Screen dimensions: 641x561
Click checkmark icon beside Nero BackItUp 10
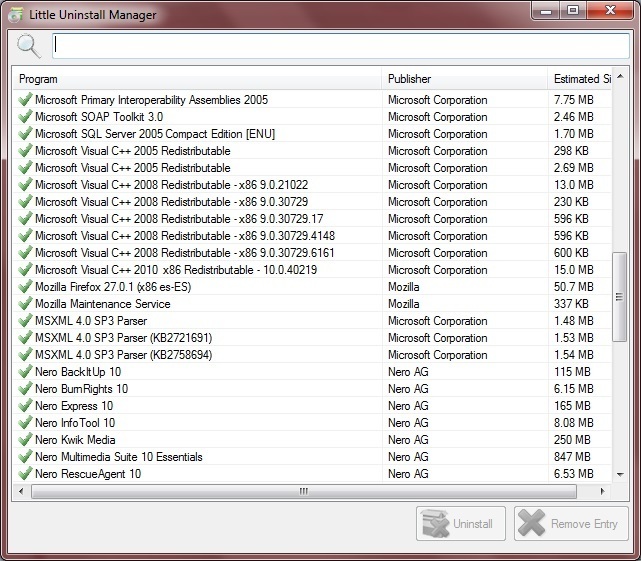(25, 372)
